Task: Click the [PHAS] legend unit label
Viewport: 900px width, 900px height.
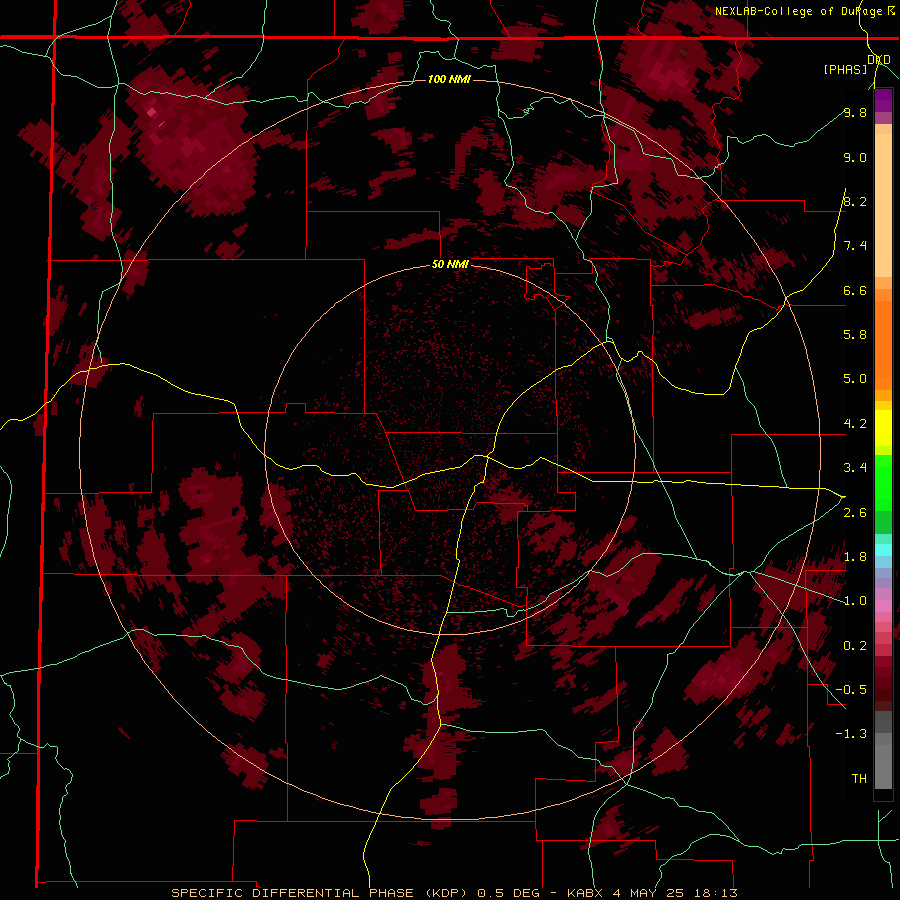Action: tap(845, 69)
